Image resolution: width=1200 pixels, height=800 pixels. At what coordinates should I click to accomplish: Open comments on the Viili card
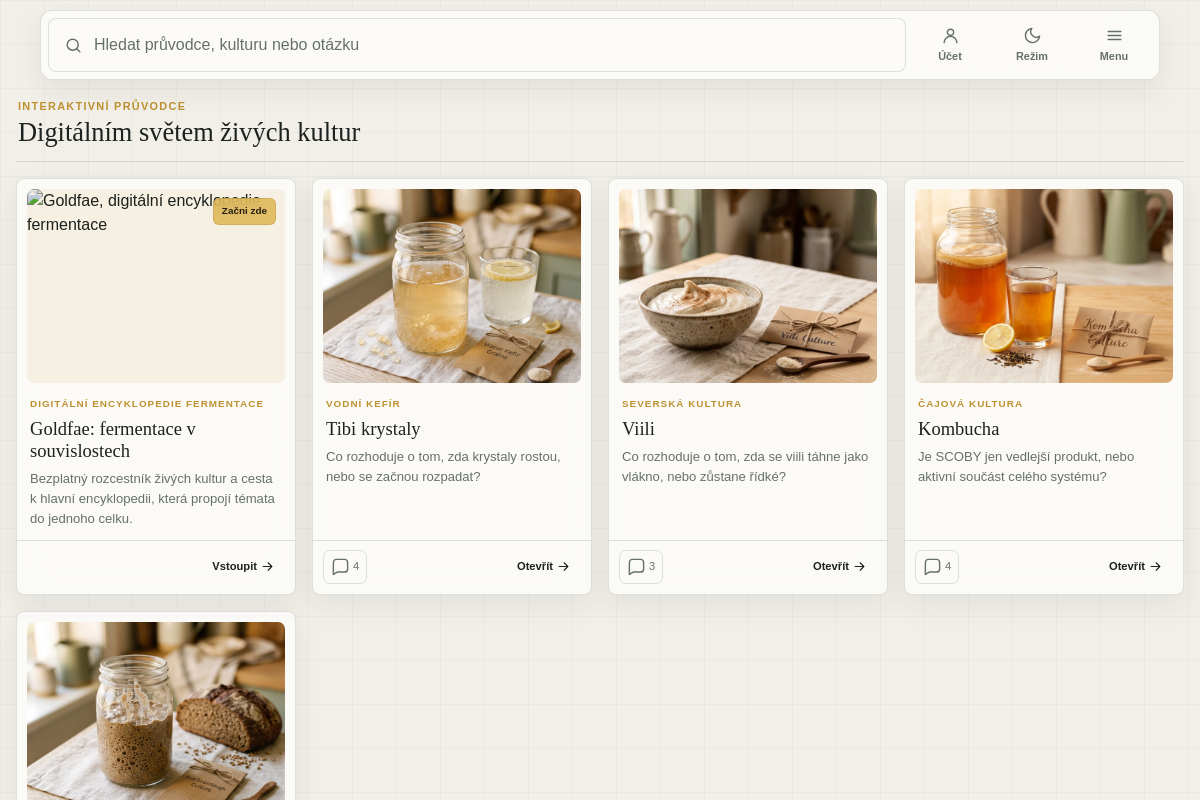[641, 567]
